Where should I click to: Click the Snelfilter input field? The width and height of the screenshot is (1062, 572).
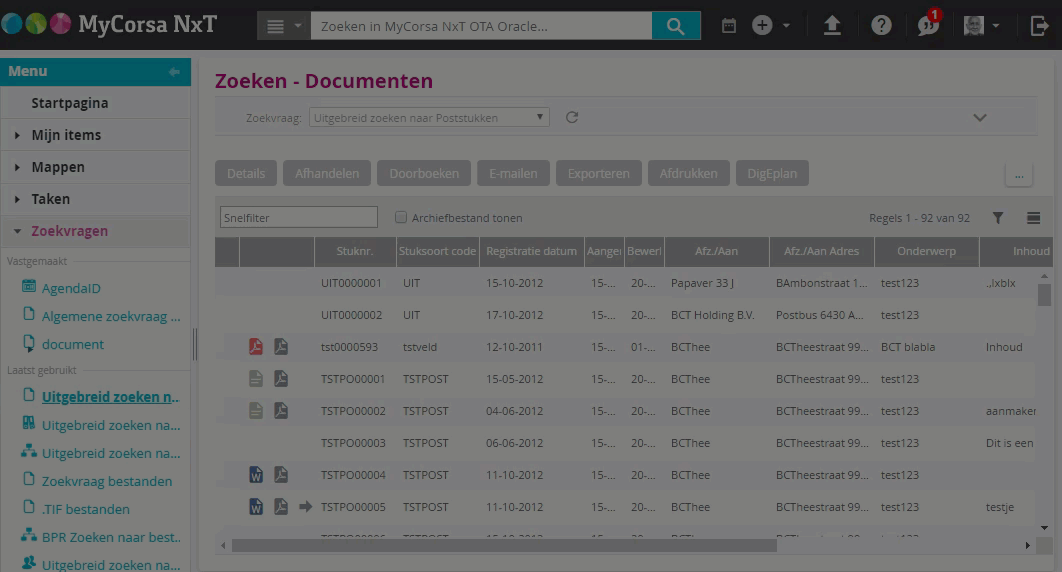click(x=299, y=217)
